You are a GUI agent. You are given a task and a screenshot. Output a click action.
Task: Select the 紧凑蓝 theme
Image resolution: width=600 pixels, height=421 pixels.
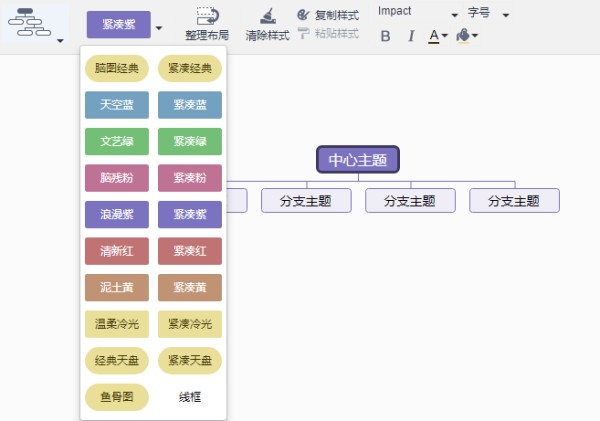190,105
